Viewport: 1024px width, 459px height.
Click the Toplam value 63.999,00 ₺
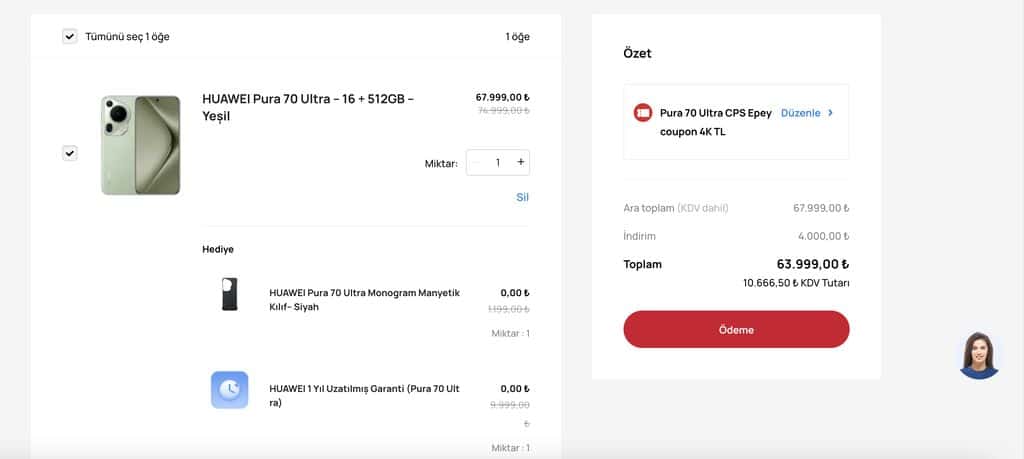(812, 264)
